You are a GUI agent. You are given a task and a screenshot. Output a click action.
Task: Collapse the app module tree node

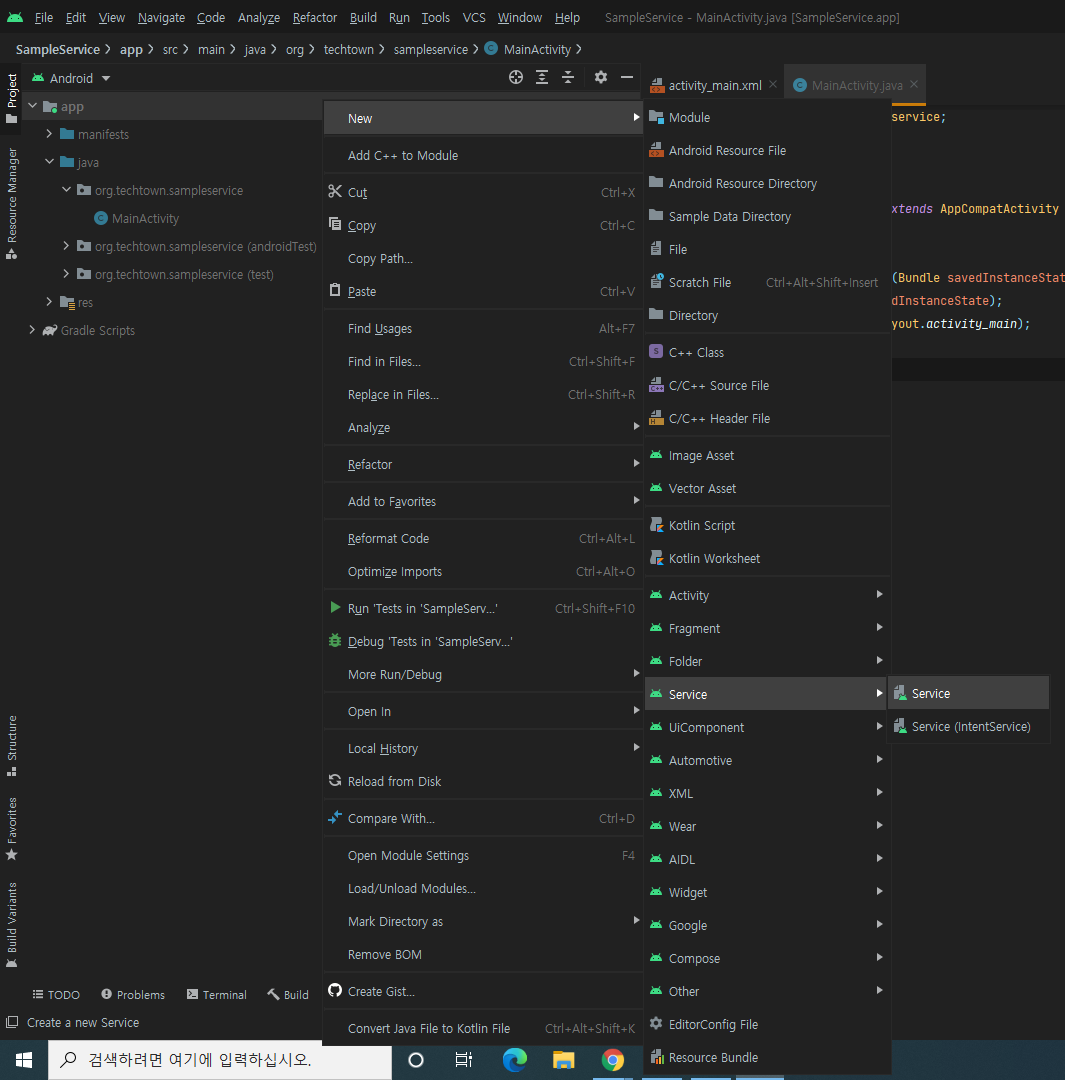(x=32, y=106)
